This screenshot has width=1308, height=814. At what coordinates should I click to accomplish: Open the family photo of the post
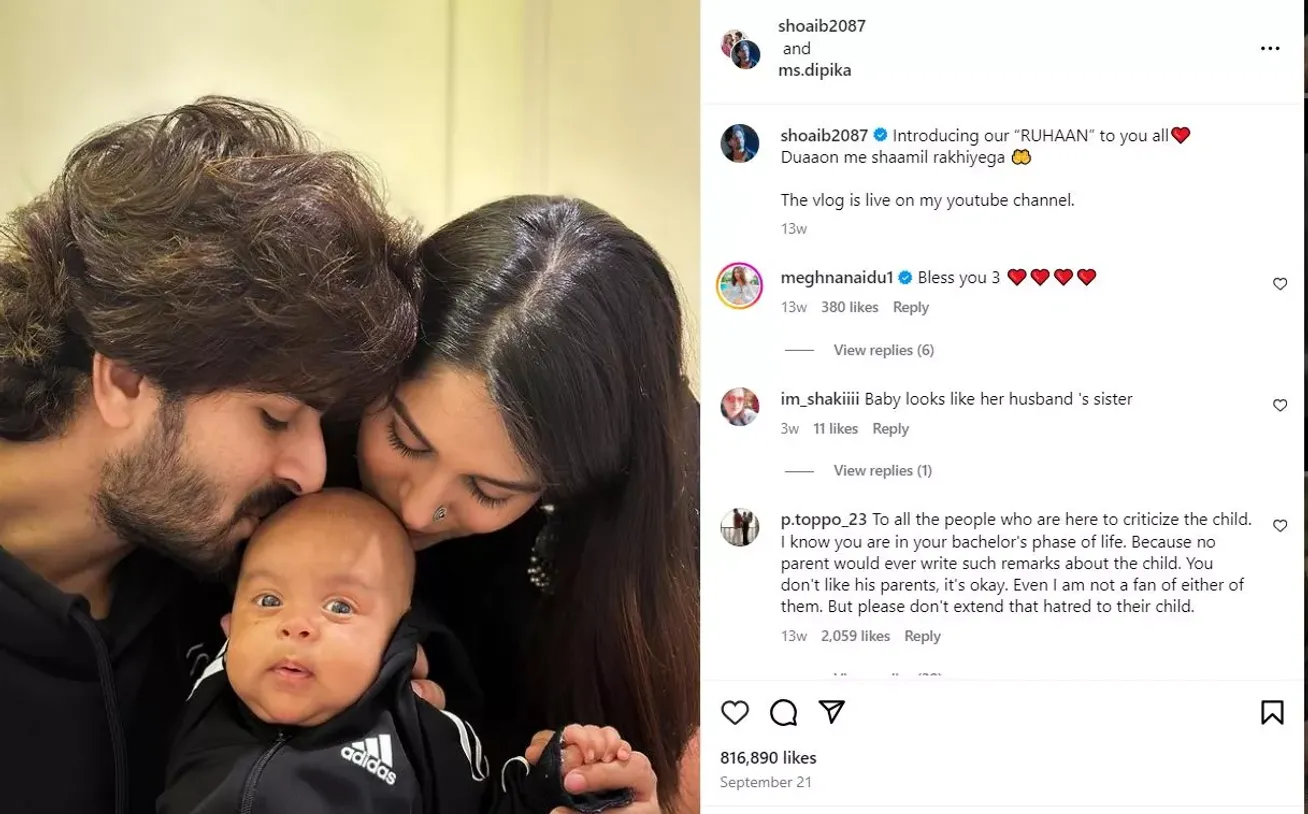(350, 407)
